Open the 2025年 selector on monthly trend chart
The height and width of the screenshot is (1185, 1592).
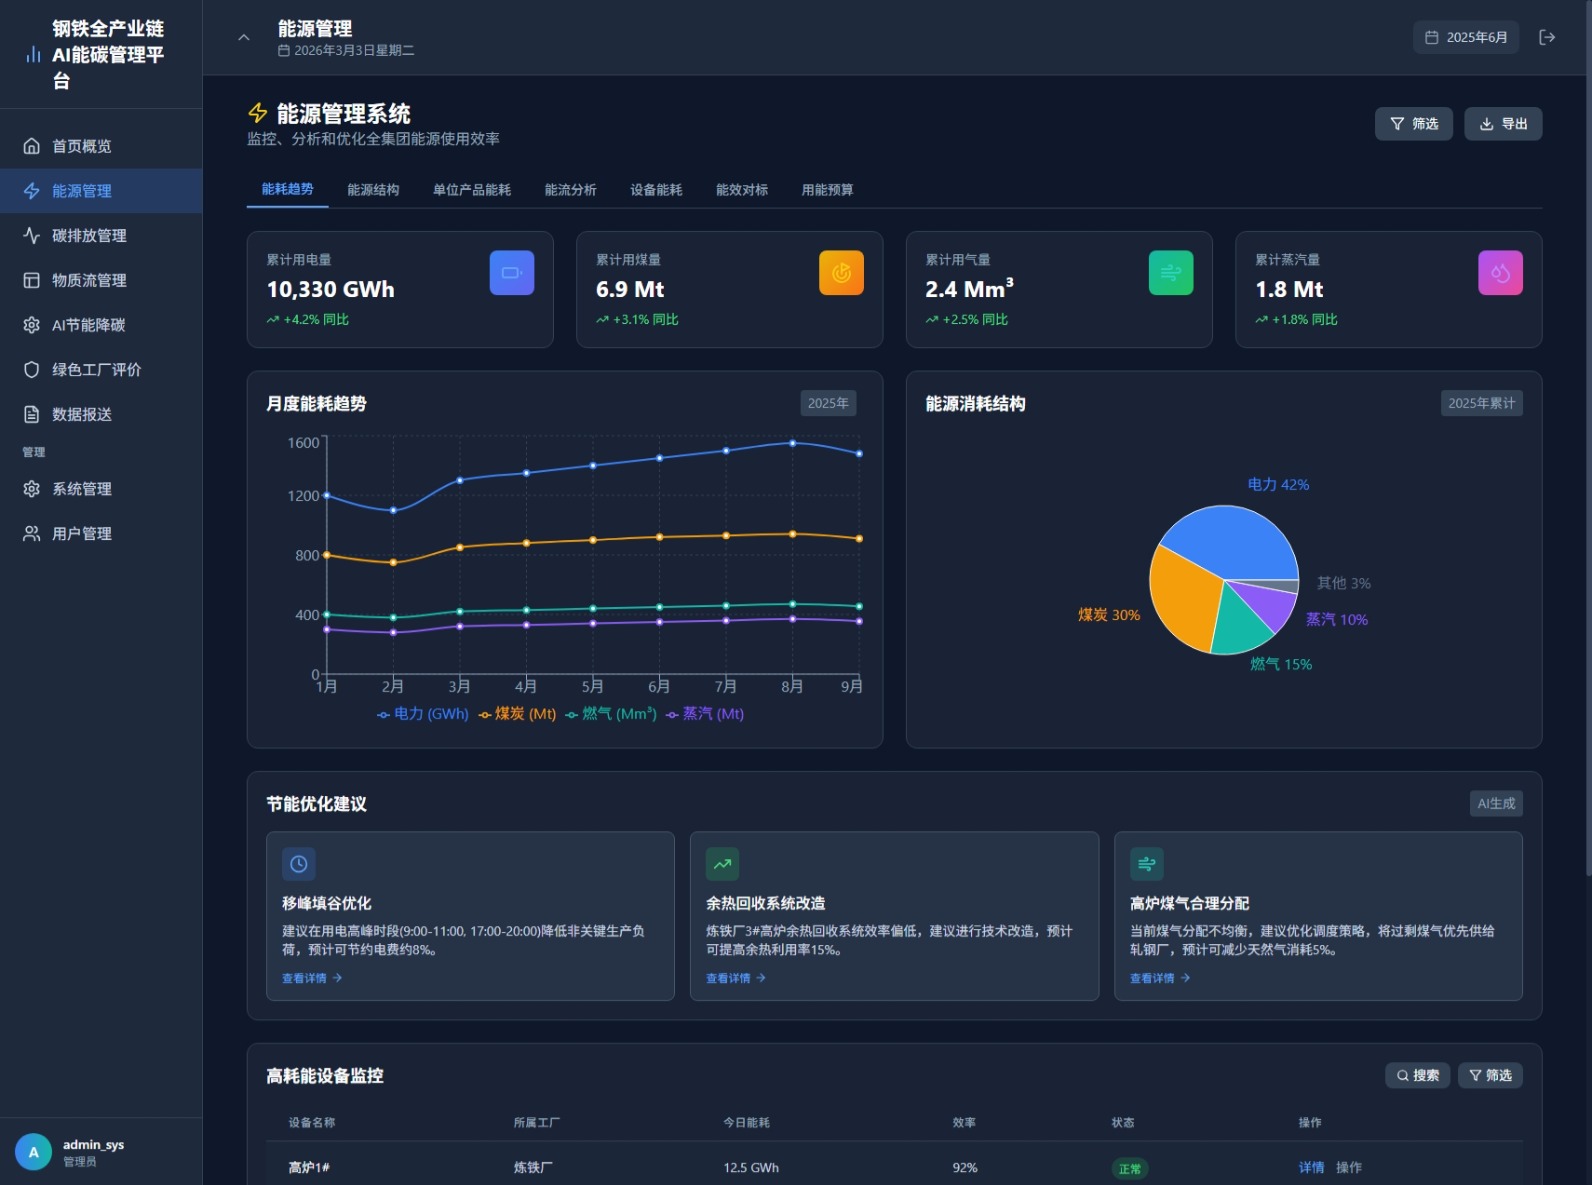click(828, 403)
